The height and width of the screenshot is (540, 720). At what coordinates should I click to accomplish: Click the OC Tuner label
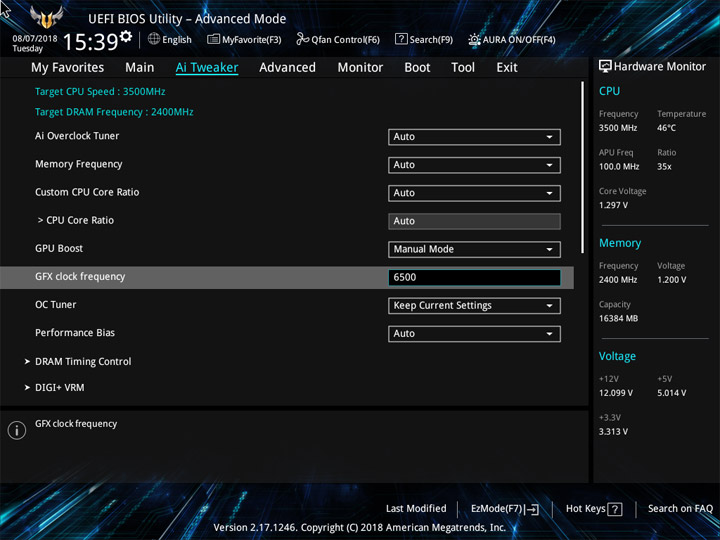pyautogui.click(x=56, y=304)
